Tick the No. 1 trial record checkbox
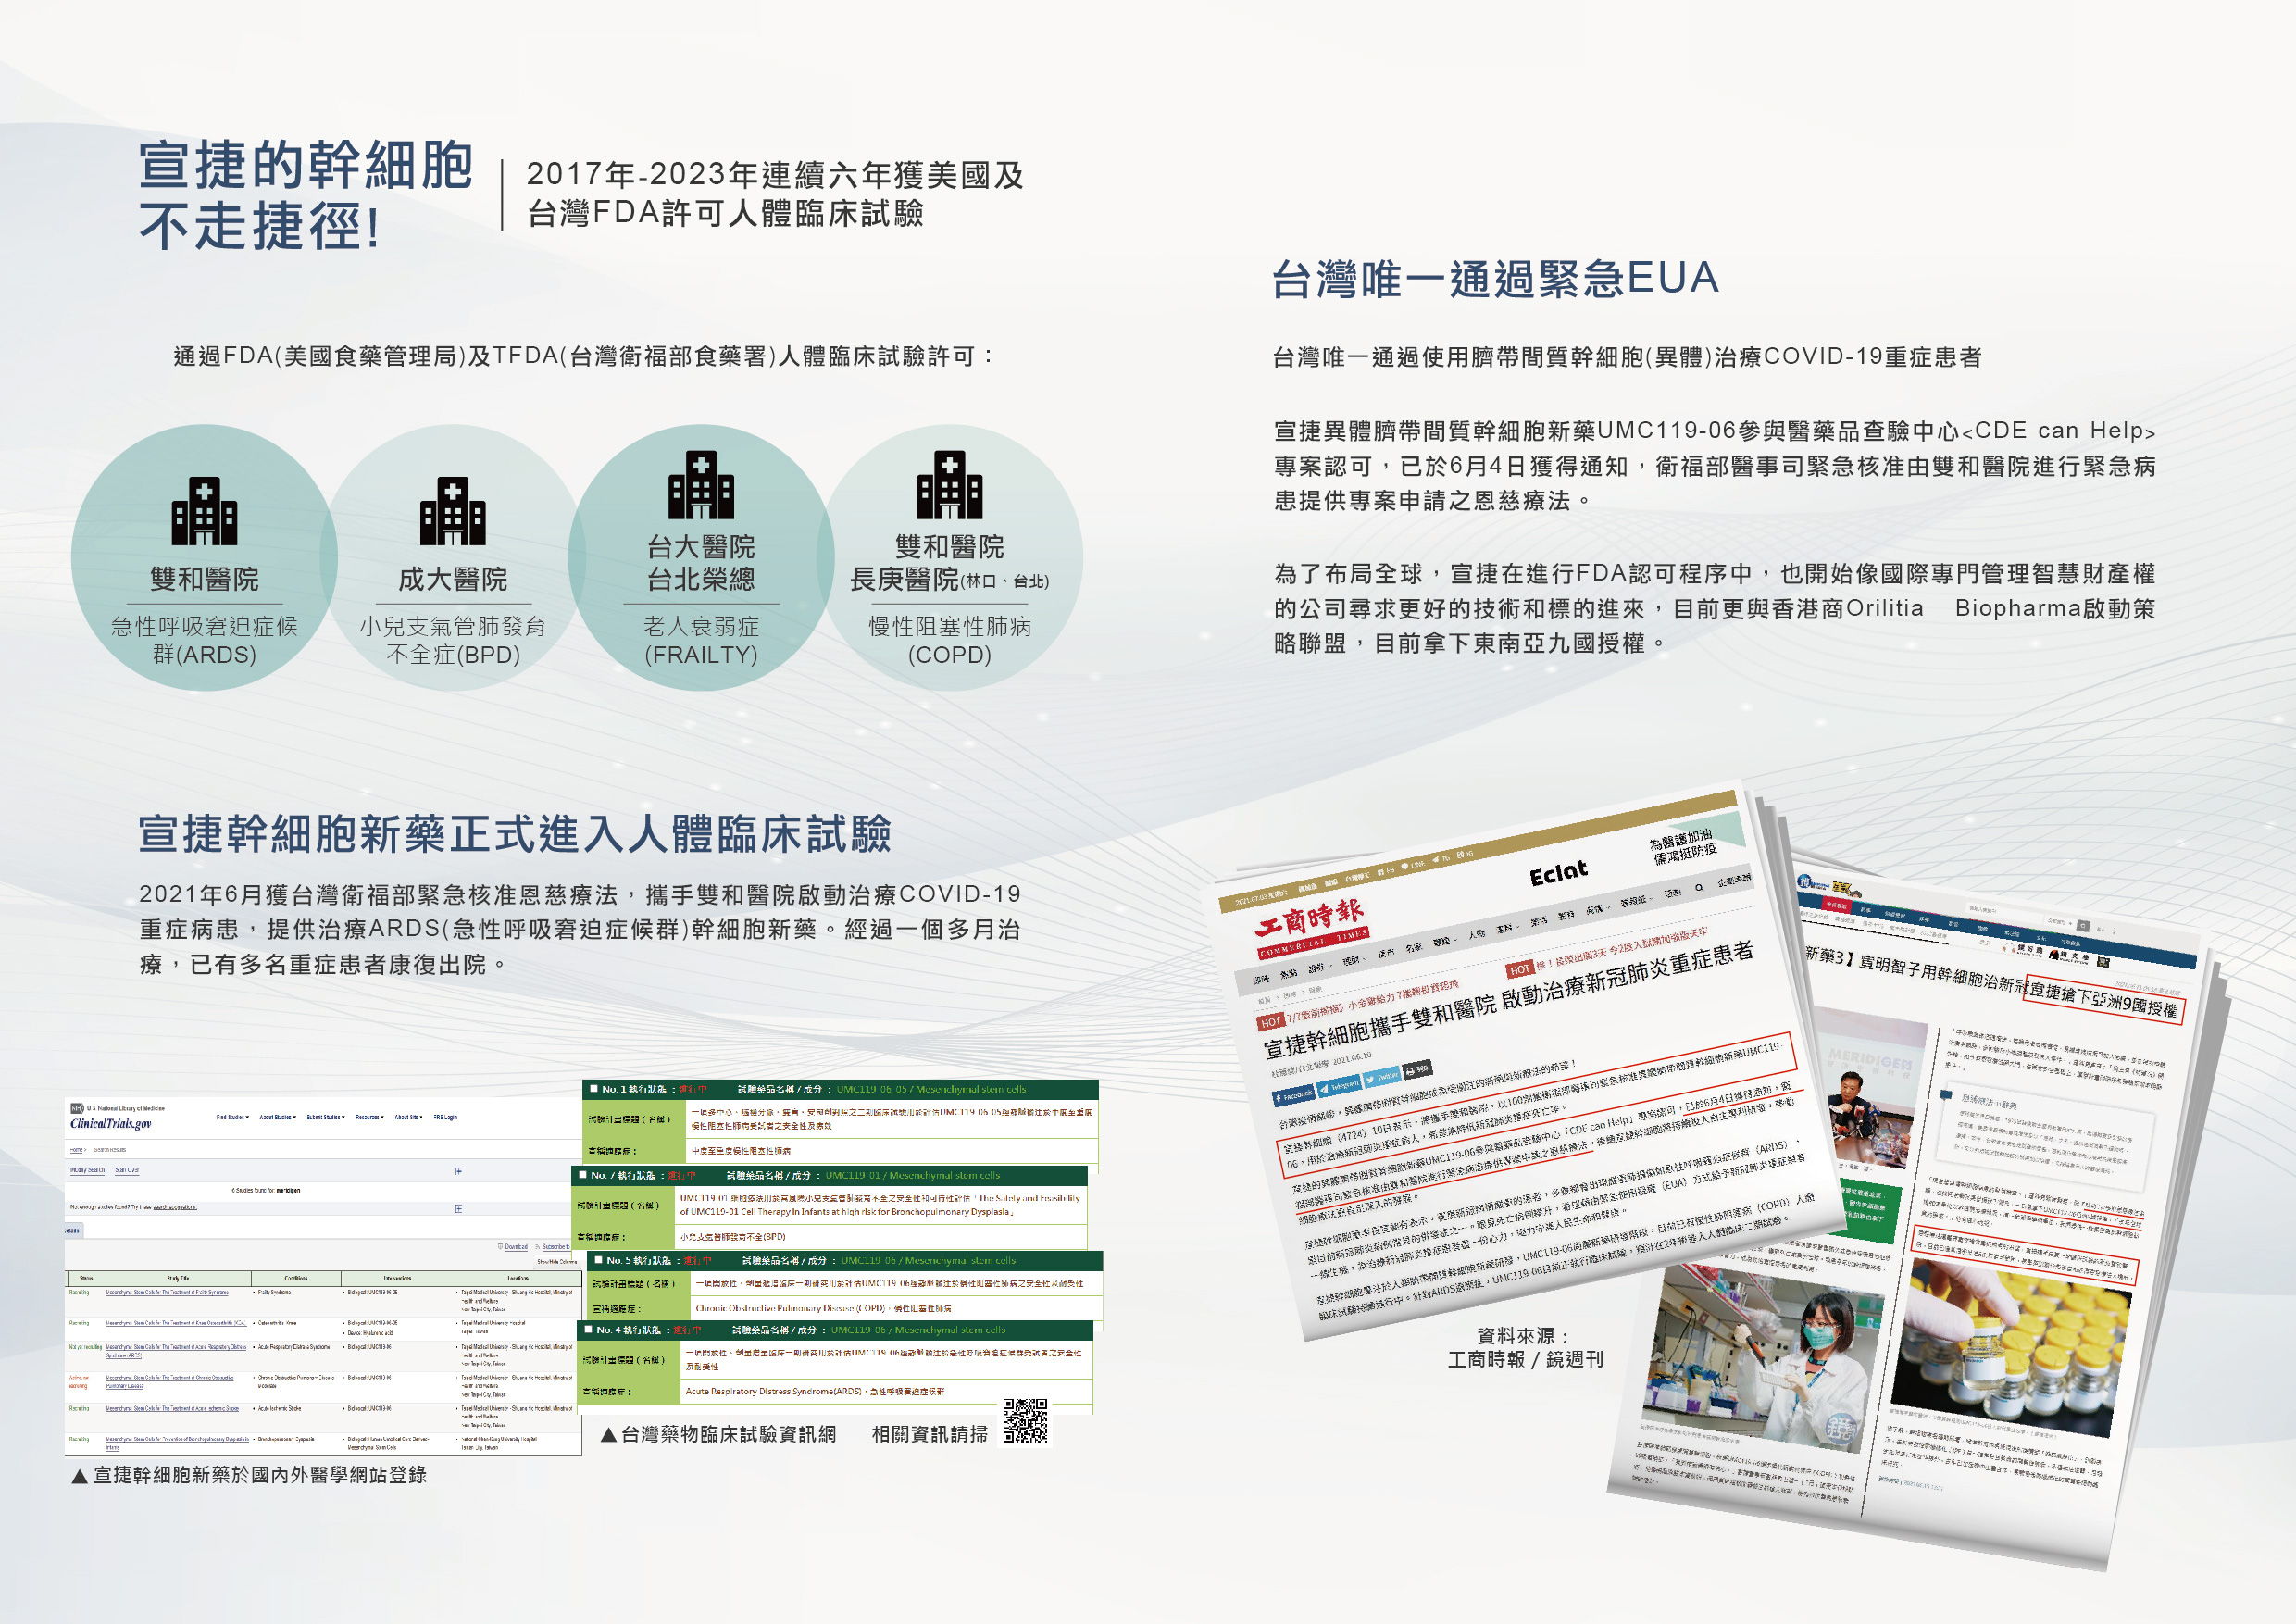Image resolution: width=2296 pixels, height=1624 pixels. 595,1089
